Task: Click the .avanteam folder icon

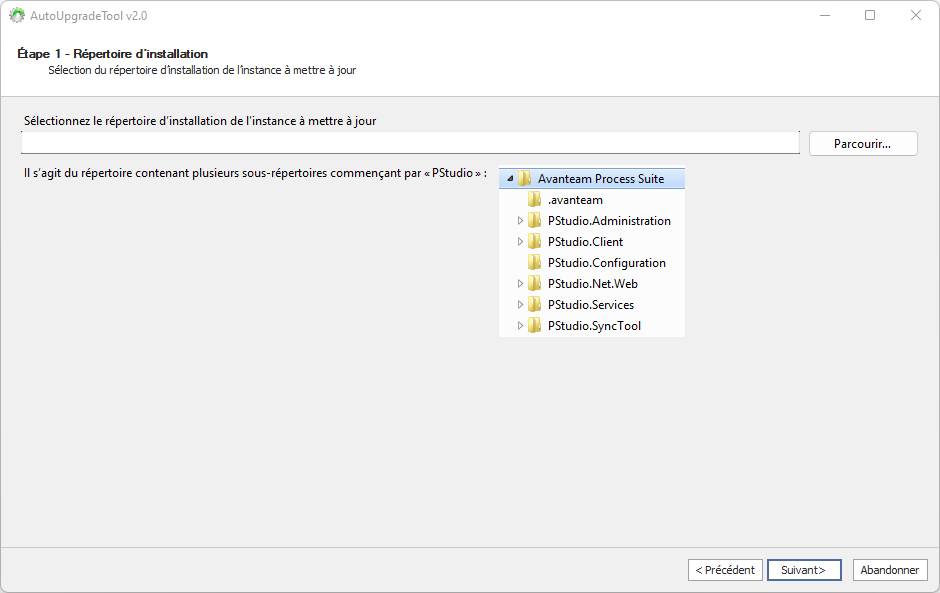Action: (x=534, y=200)
